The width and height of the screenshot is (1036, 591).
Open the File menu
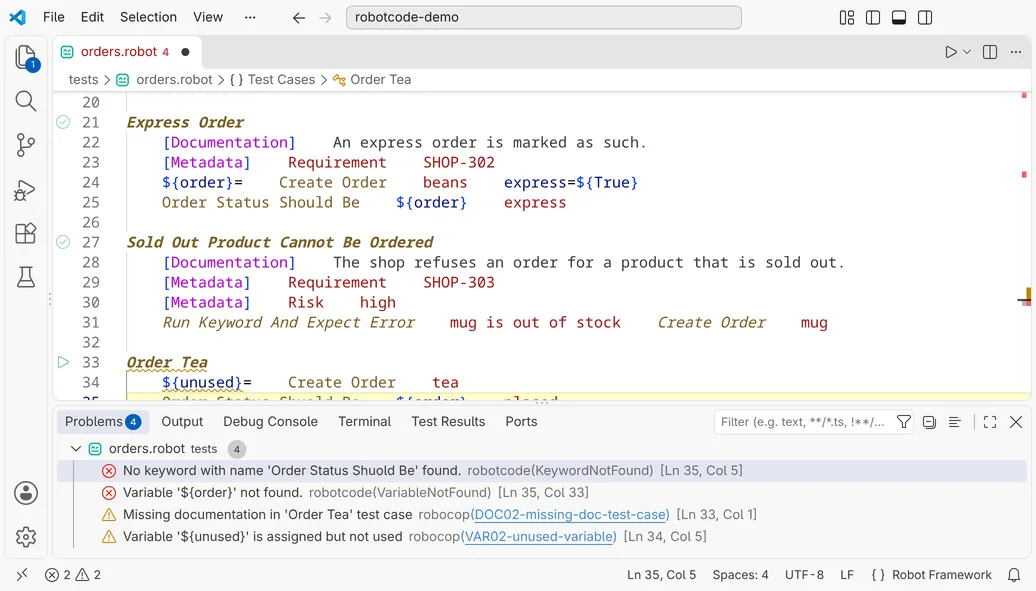point(54,17)
